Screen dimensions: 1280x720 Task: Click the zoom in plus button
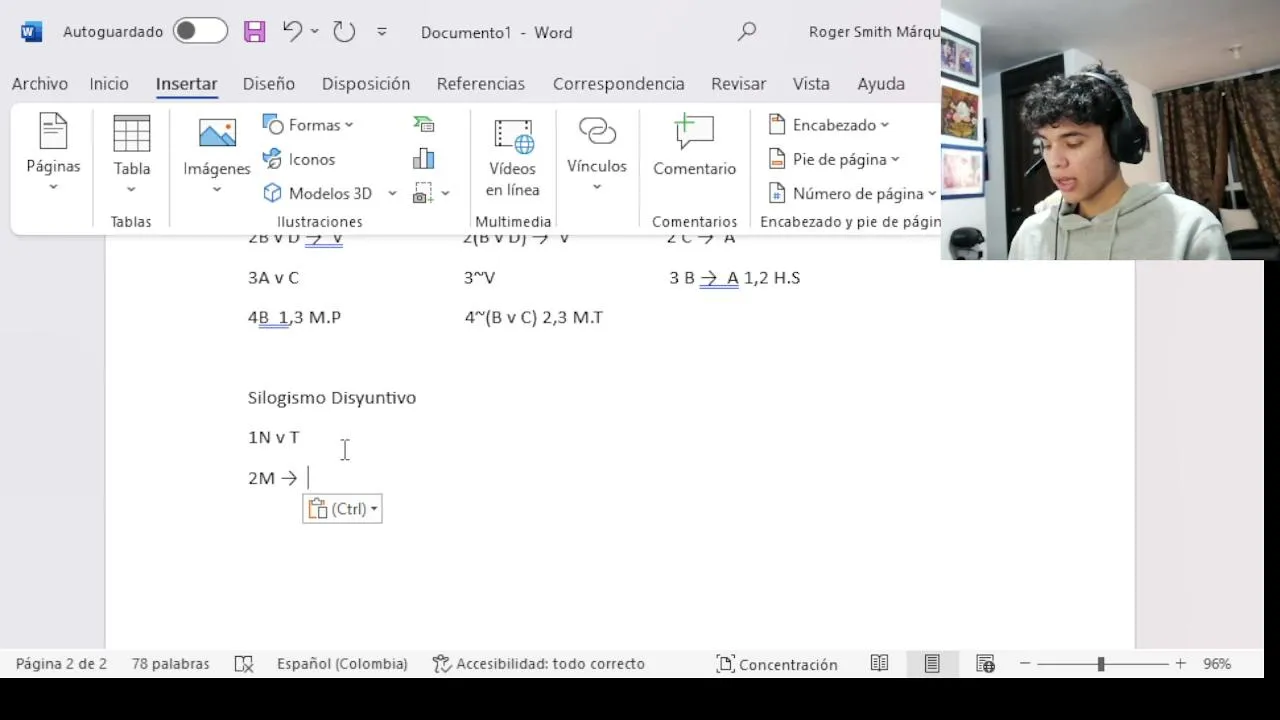coord(1181,664)
